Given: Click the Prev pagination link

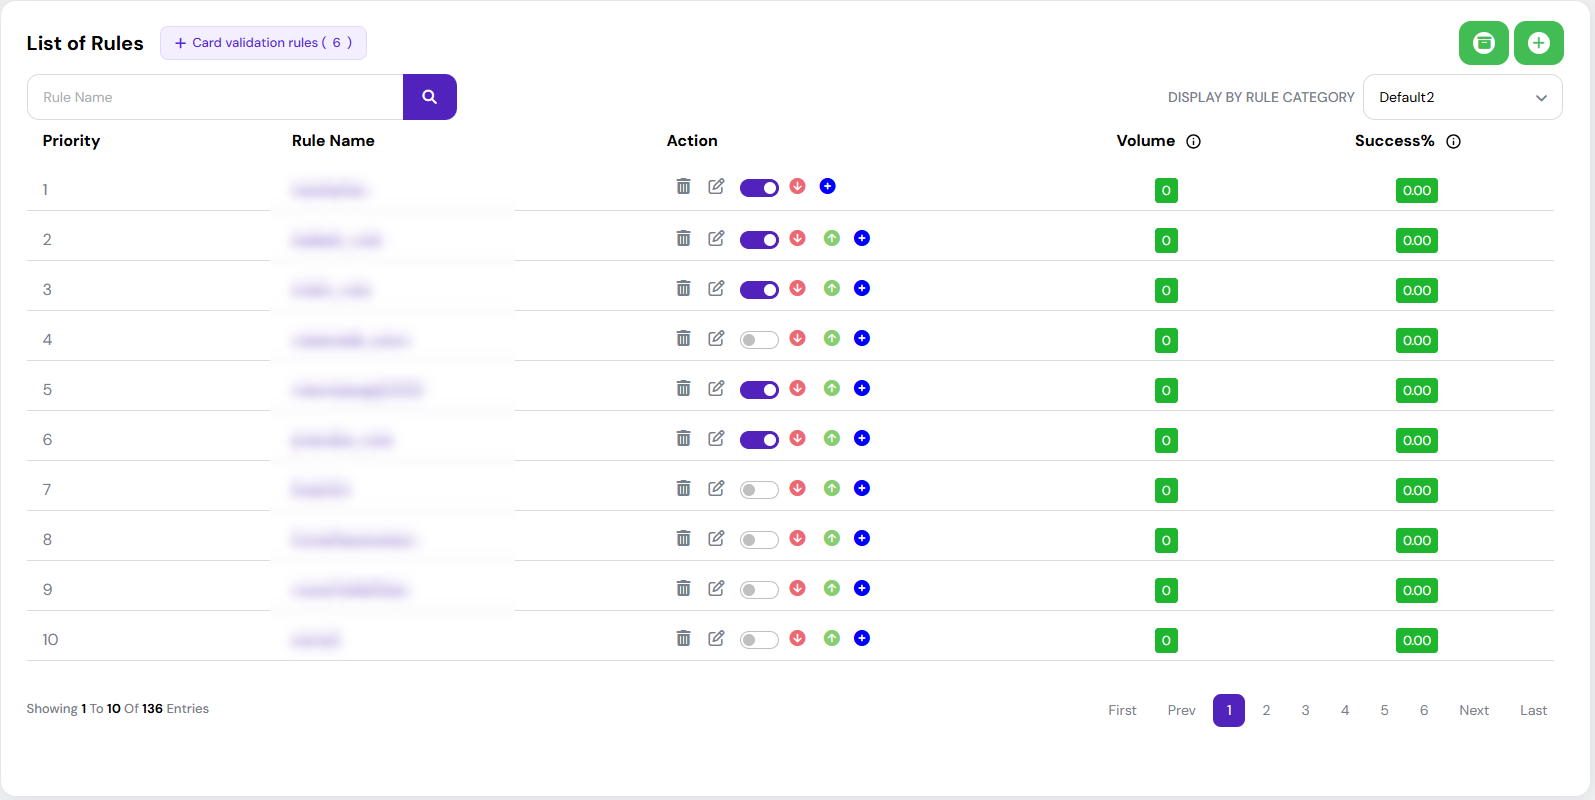Looking at the screenshot, I should click(1181, 710).
